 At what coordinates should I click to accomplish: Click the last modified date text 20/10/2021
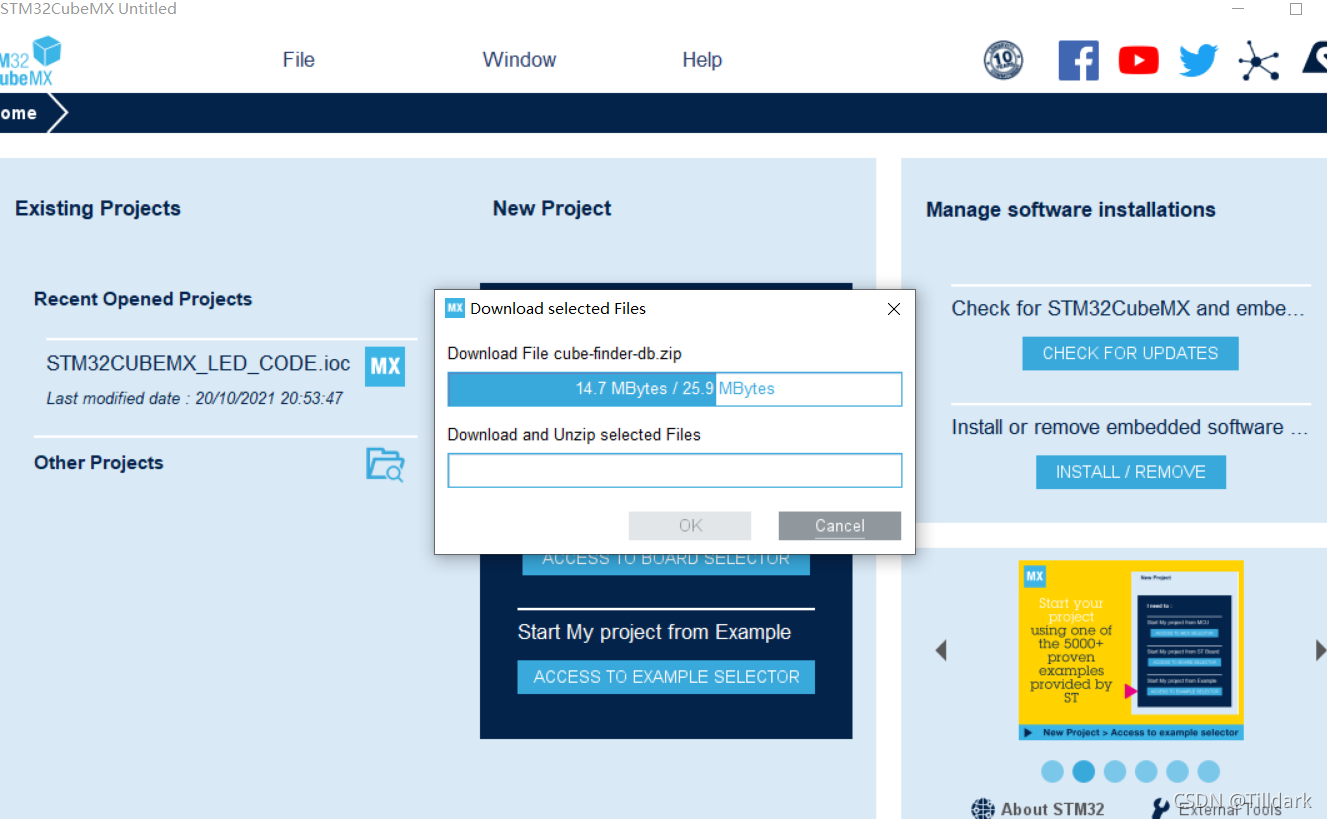point(194,398)
